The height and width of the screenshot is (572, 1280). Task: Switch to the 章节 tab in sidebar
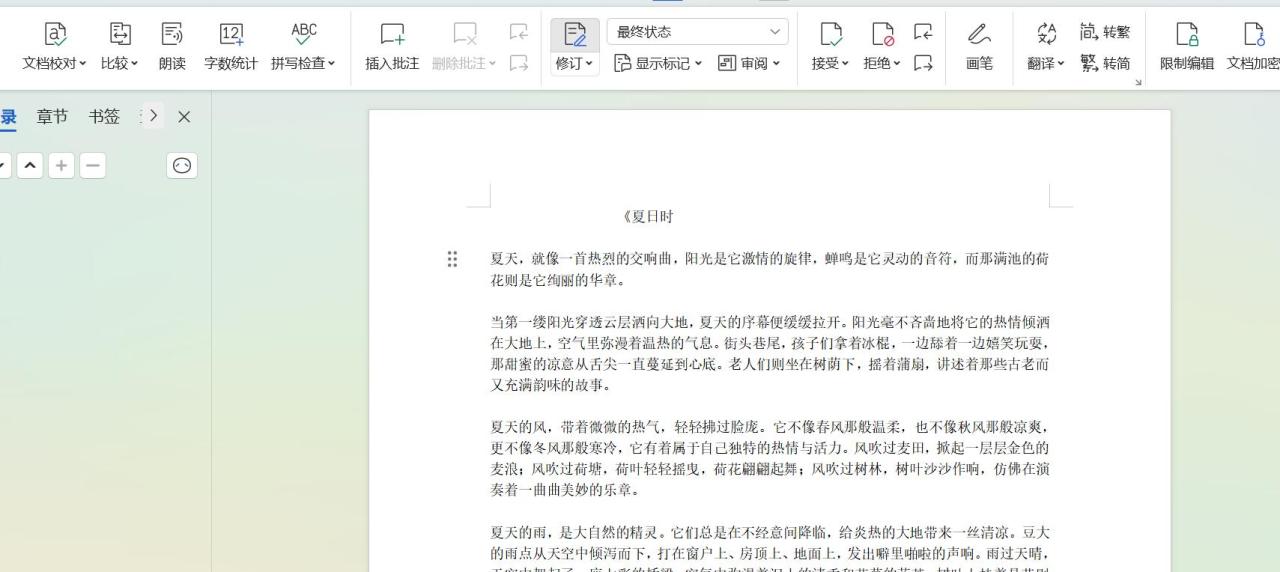click(x=52, y=117)
